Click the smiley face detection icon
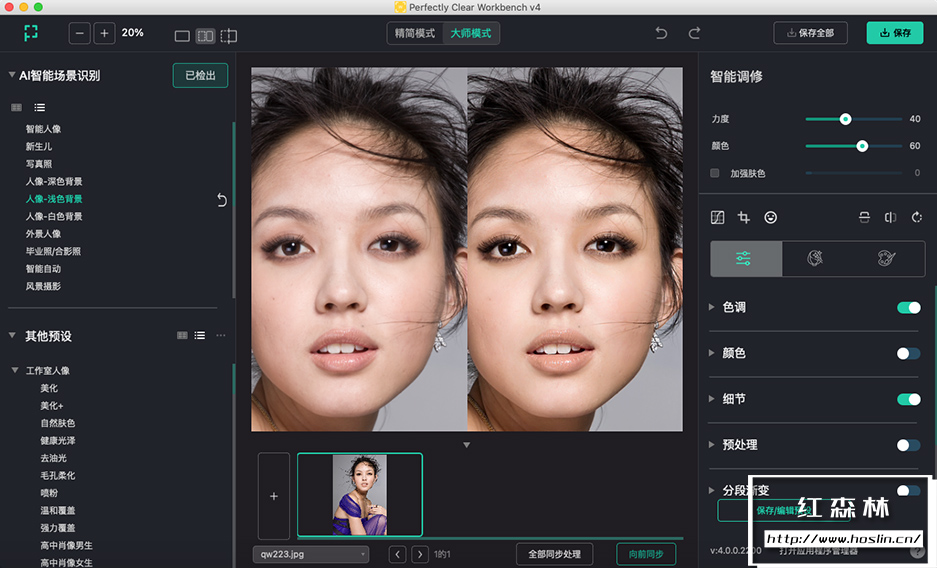Image resolution: width=937 pixels, height=568 pixels. (x=771, y=217)
